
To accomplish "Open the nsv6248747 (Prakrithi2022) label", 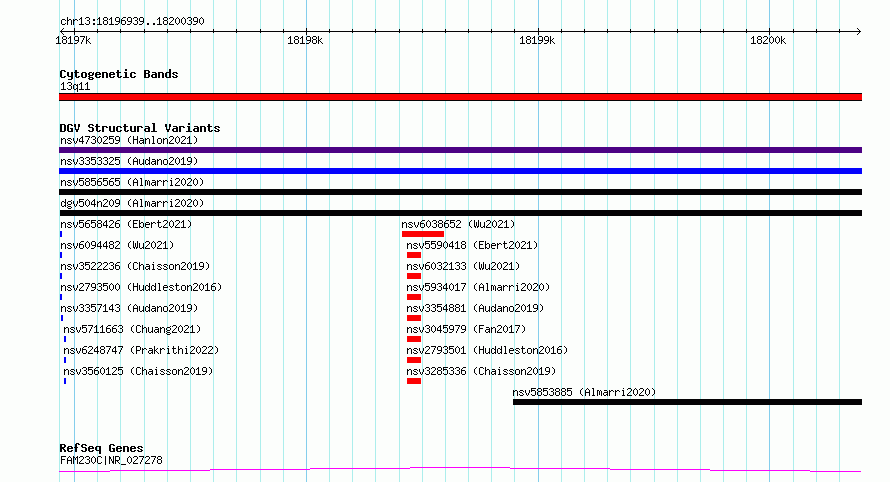I will [141, 350].
